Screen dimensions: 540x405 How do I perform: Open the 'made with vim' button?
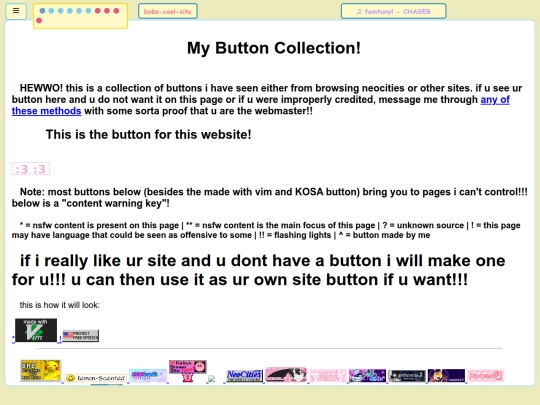point(36,330)
